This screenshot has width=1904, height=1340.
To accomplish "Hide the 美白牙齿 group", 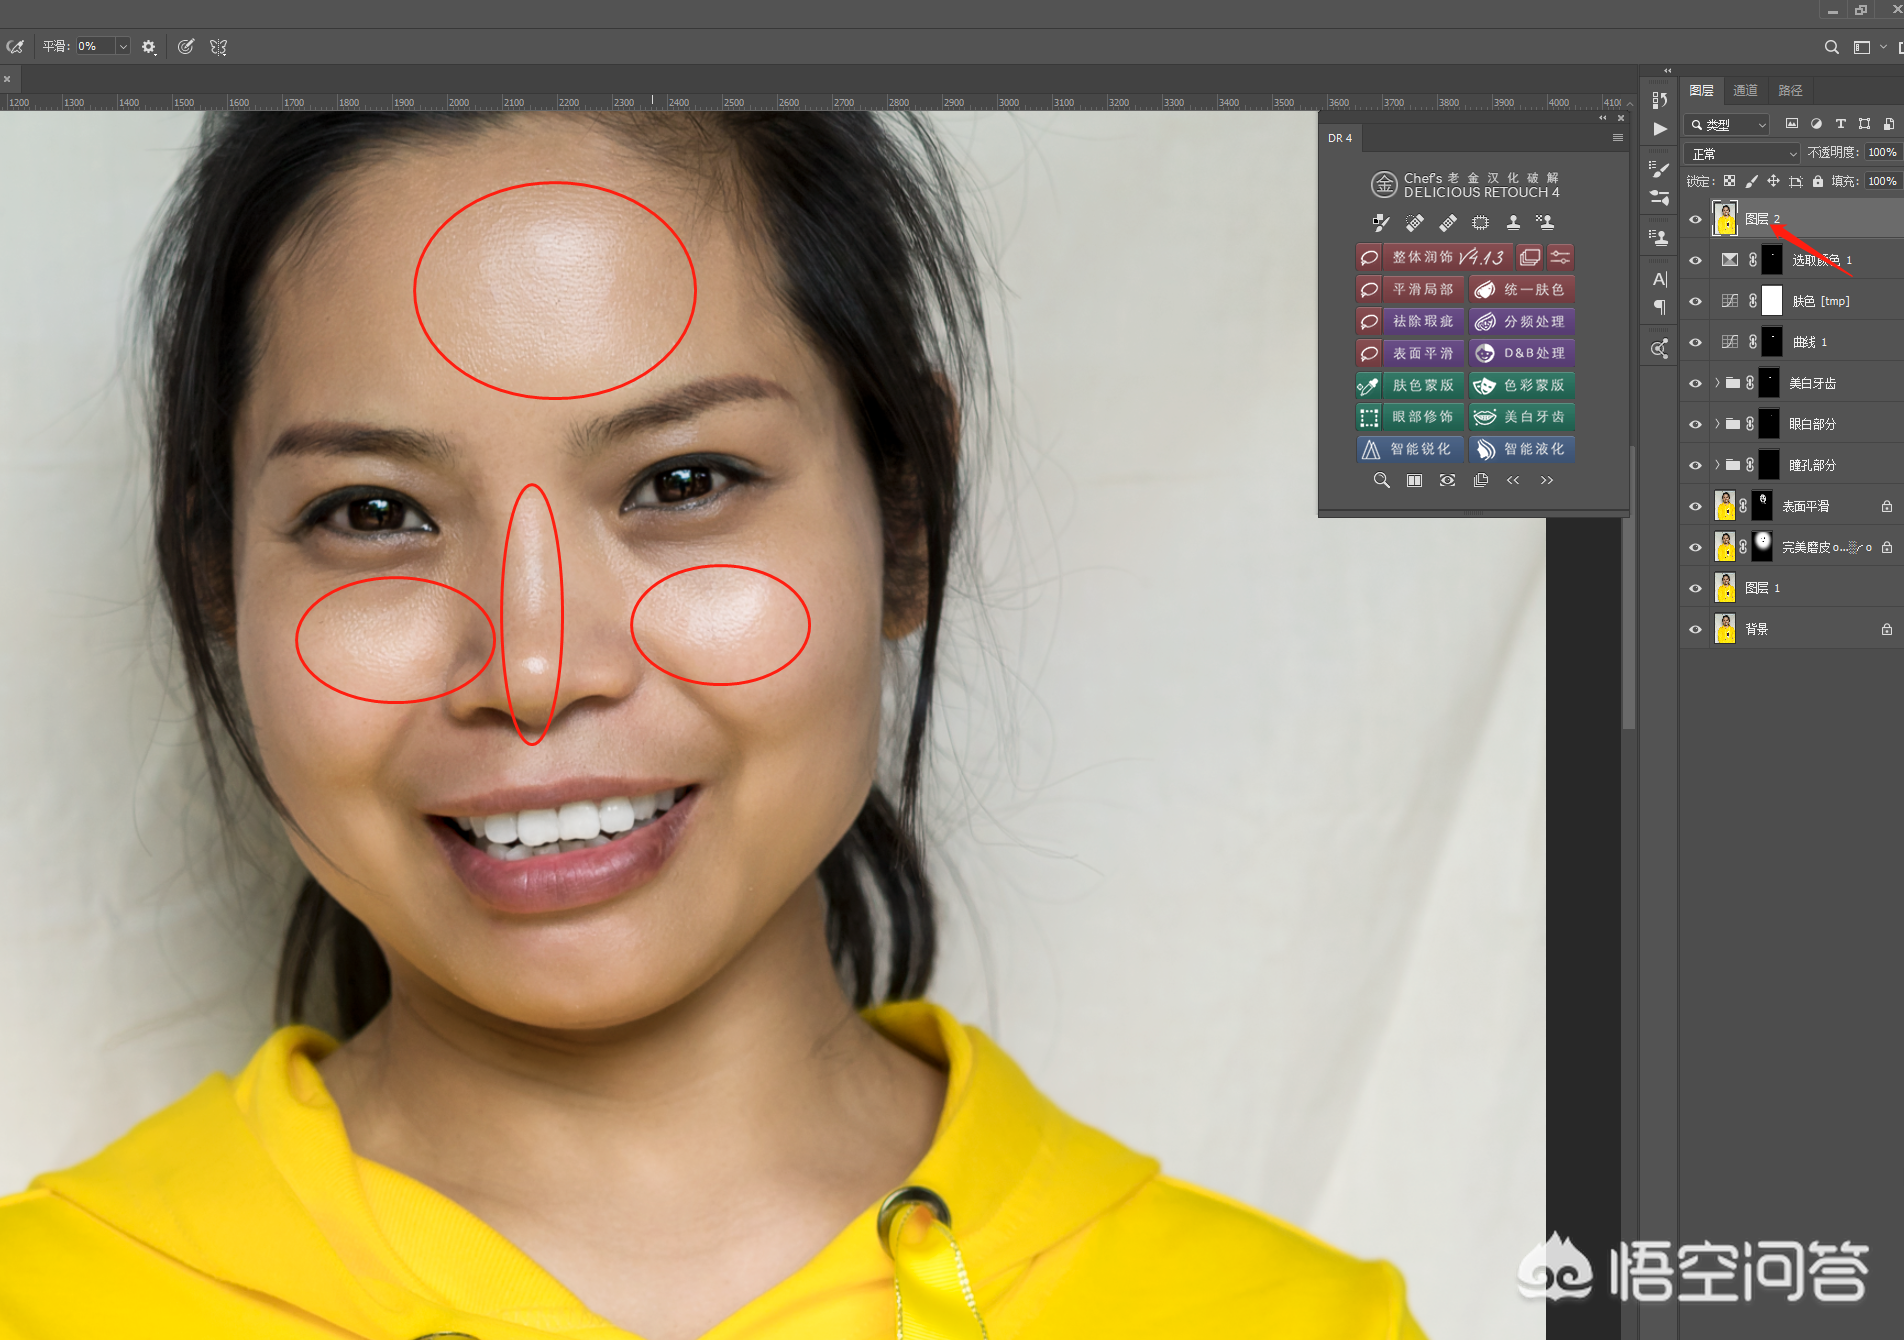I will (1695, 383).
